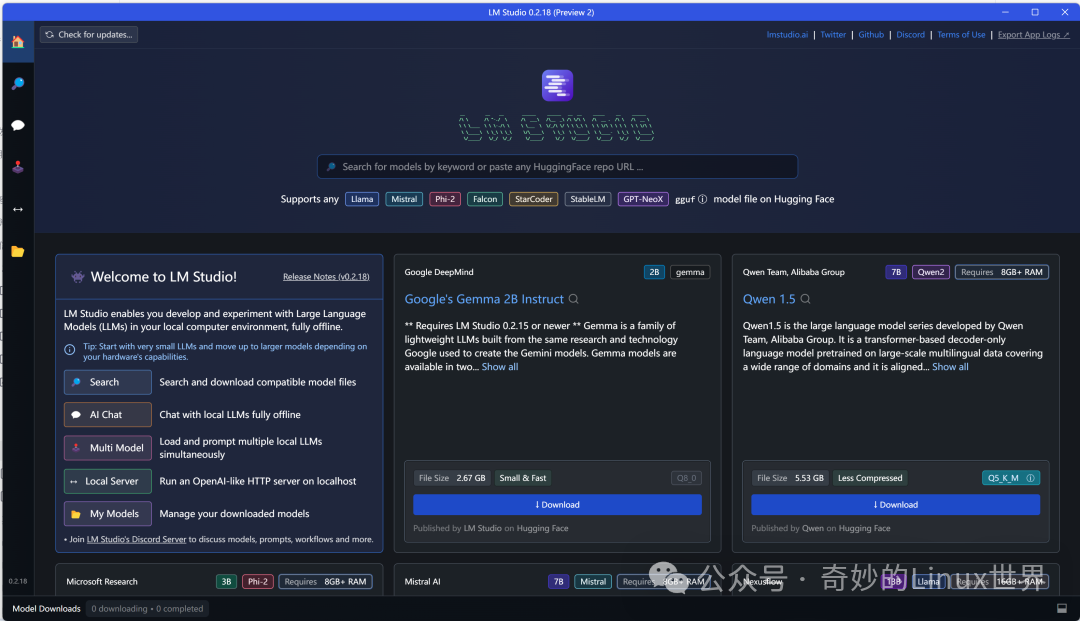Open the Terms of Use link

[x=961, y=34]
